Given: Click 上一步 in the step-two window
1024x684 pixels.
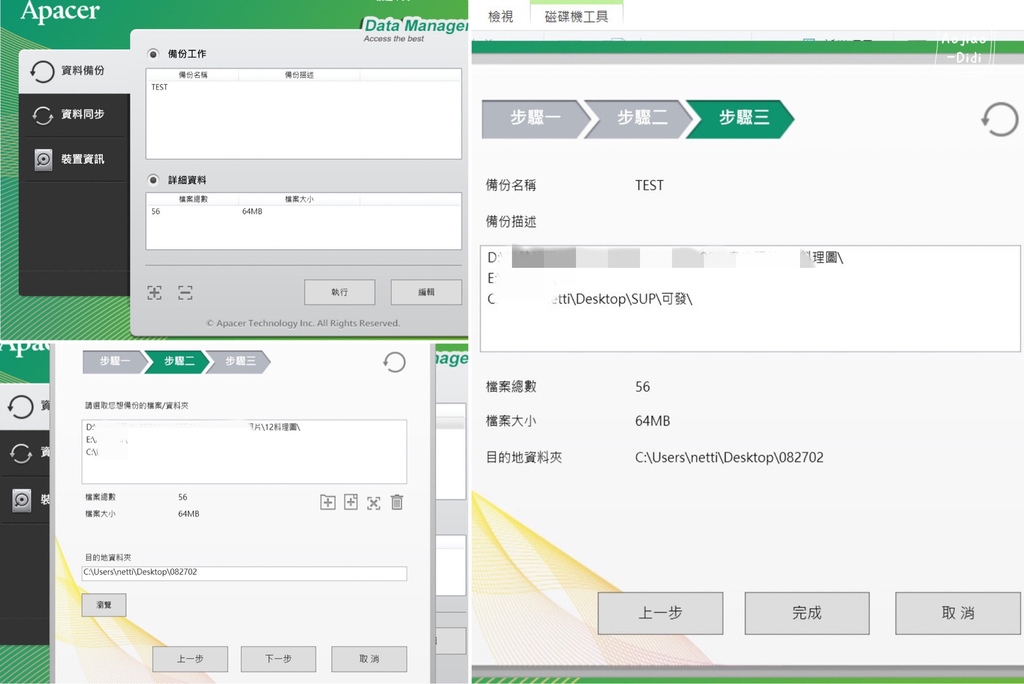Looking at the screenshot, I should point(190,659).
